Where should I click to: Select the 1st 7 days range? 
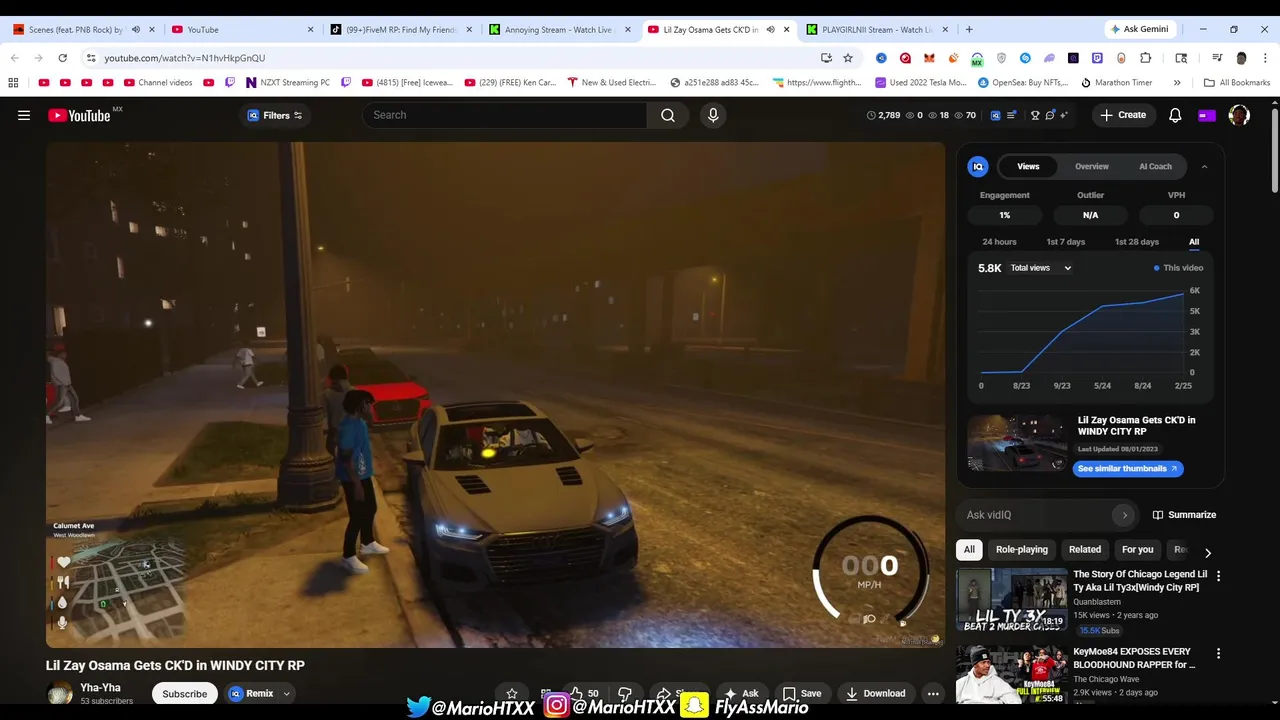pos(1065,242)
